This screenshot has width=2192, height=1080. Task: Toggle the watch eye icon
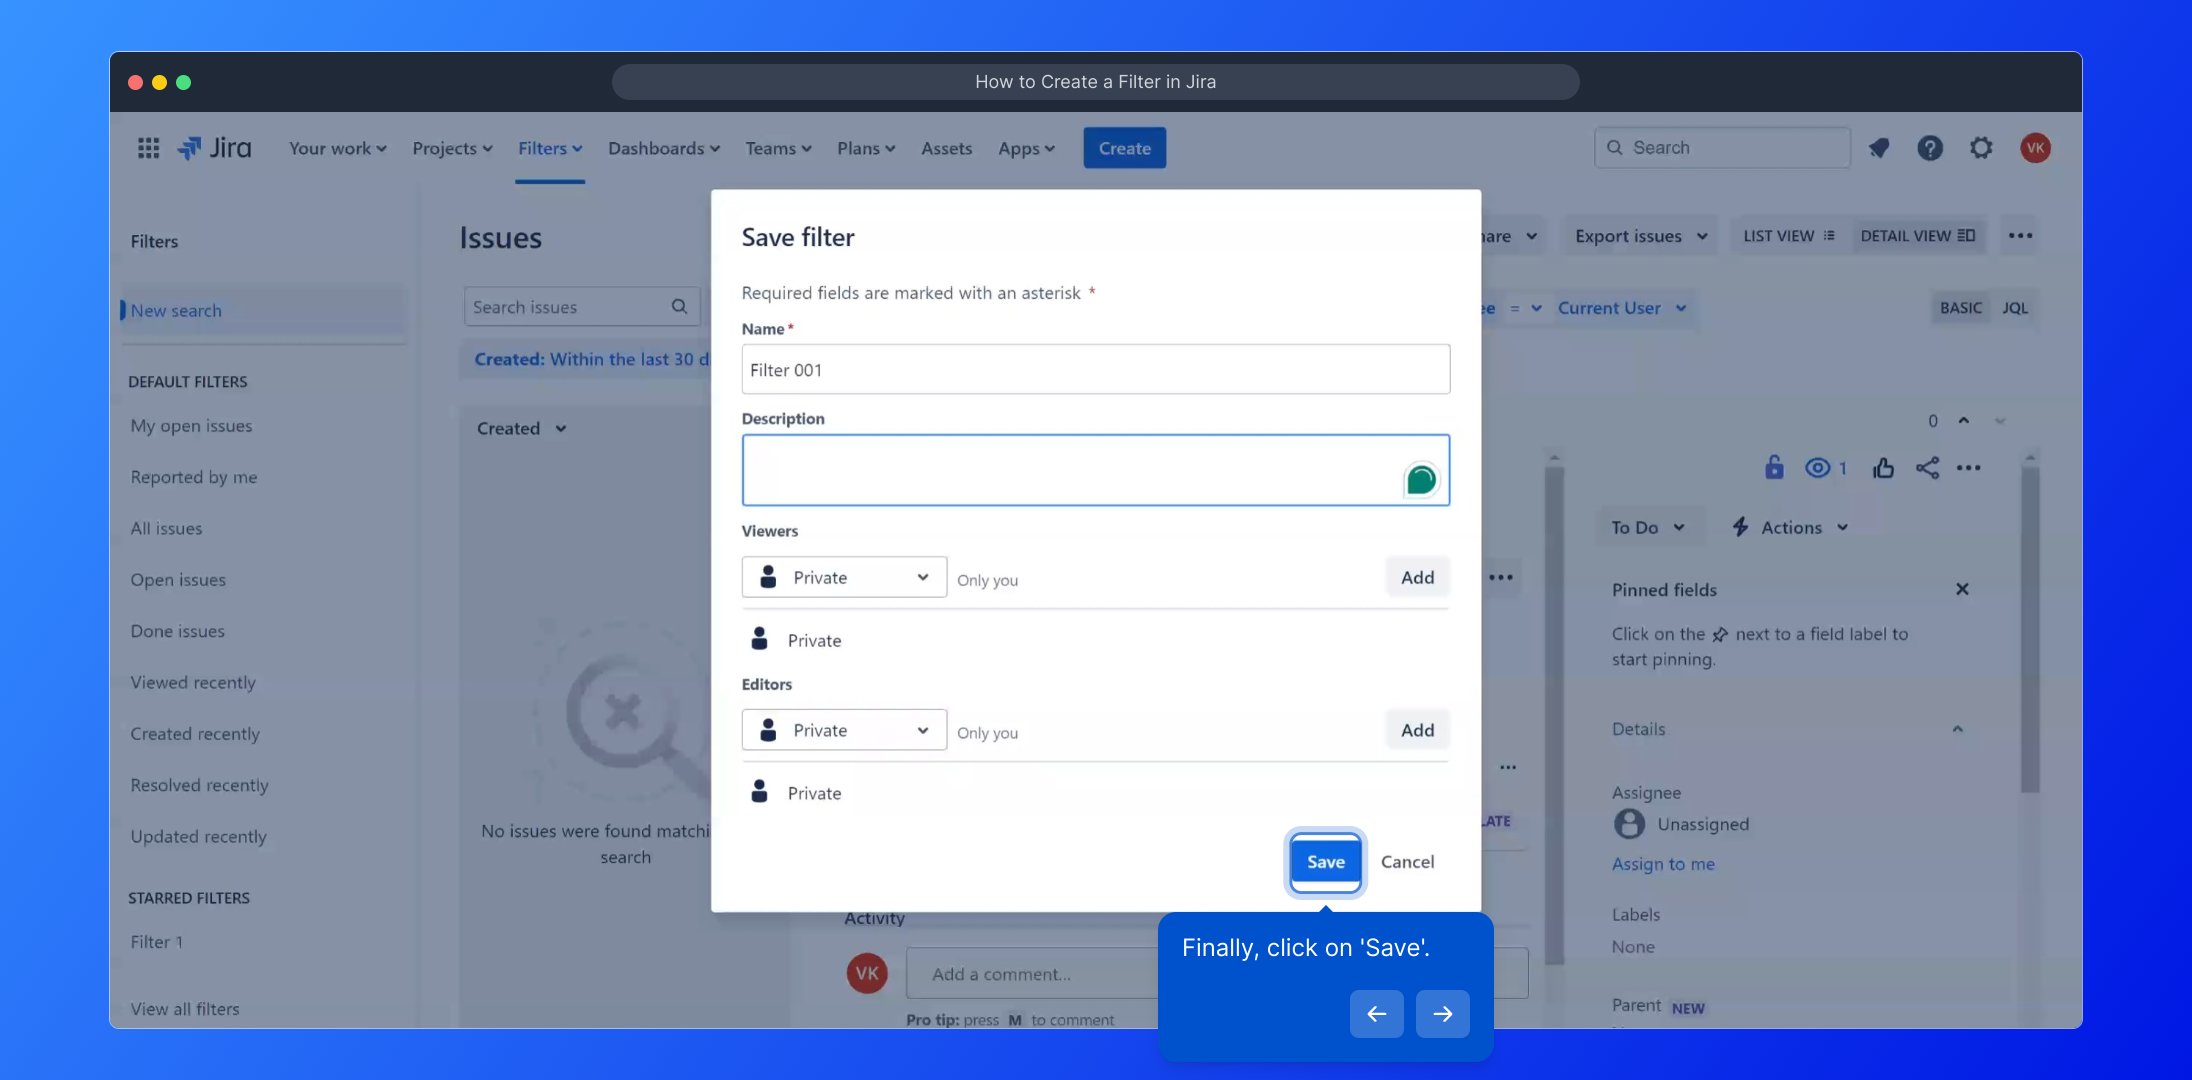[1817, 468]
